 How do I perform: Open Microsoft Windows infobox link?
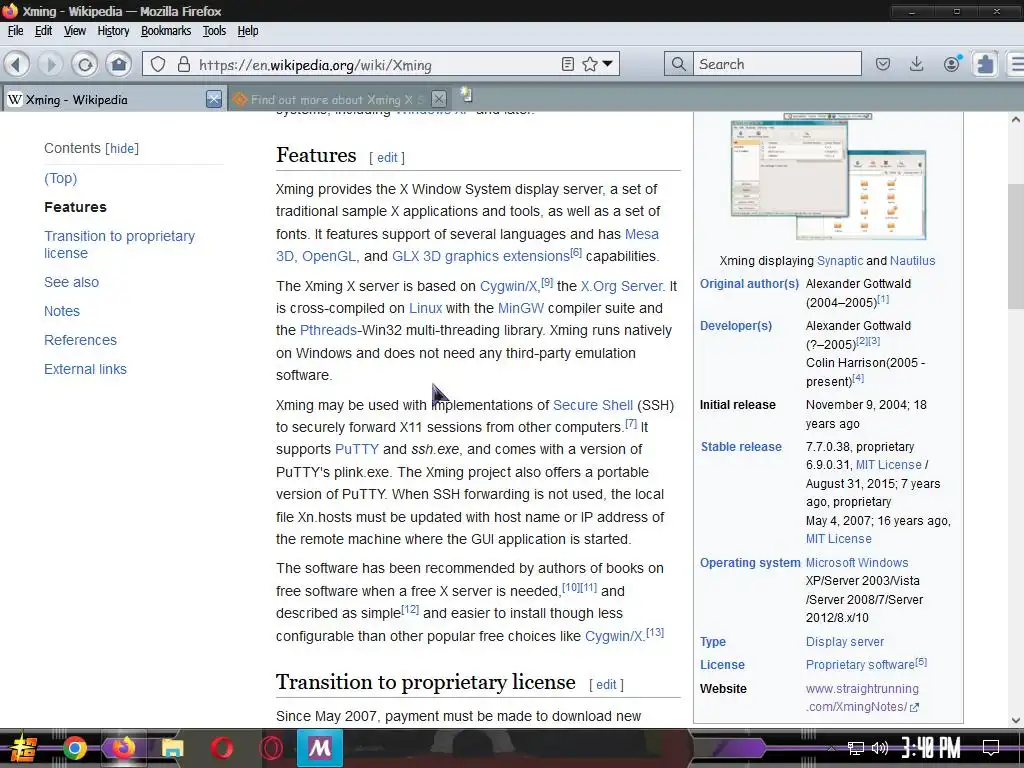857,562
